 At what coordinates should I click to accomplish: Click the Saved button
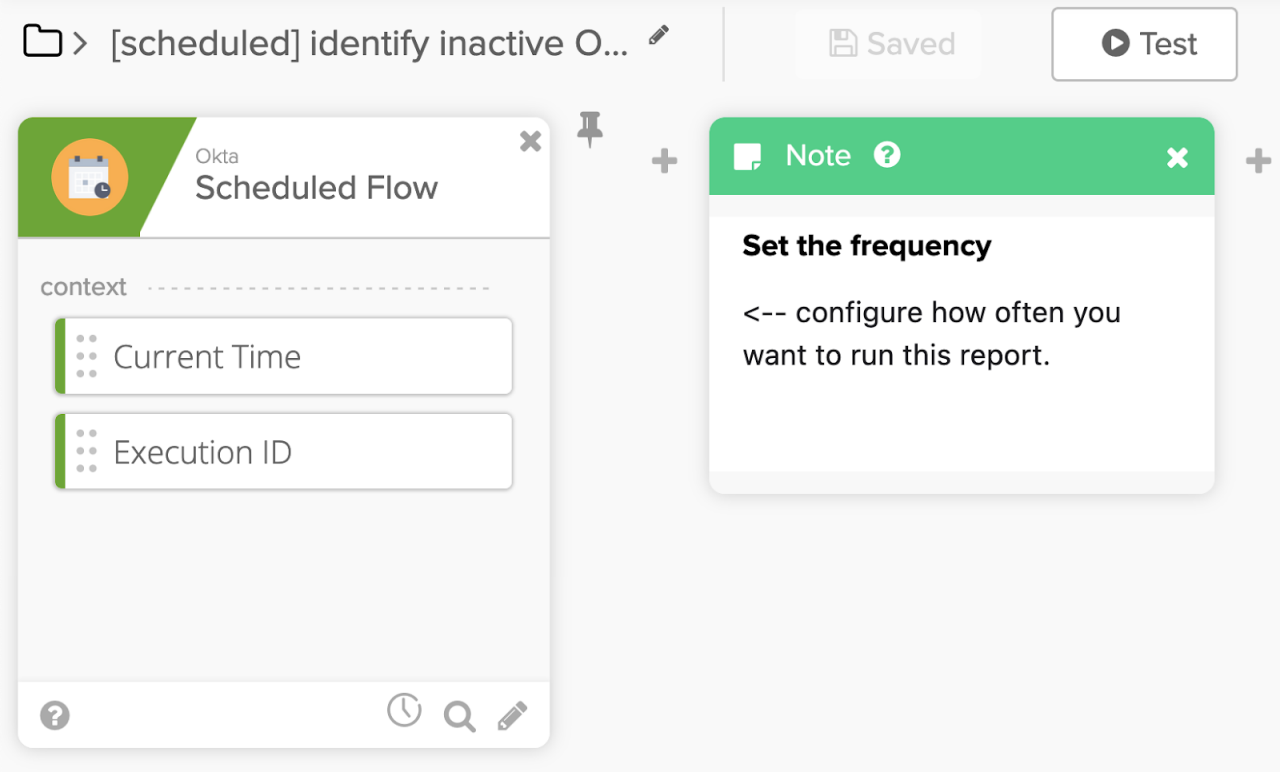pos(890,44)
